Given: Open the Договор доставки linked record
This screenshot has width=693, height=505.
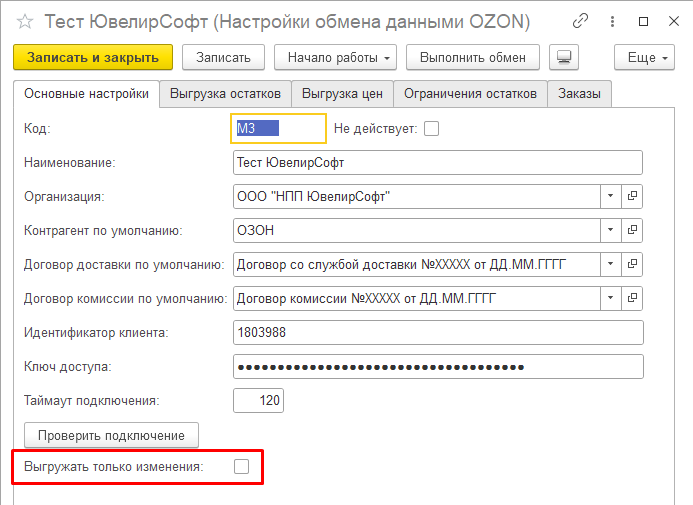Looking at the screenshot, I should 632,264.
